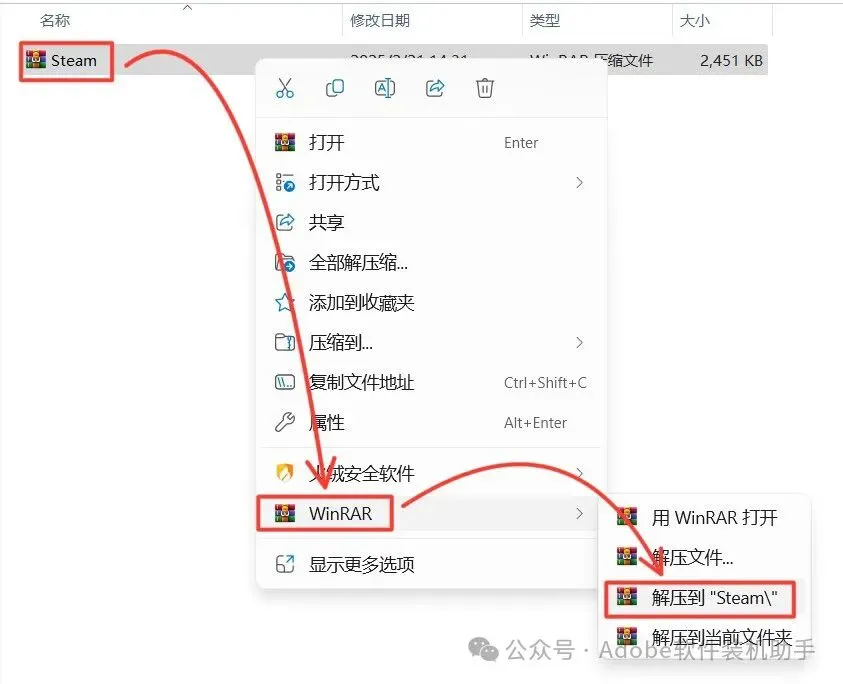Sort by 修改日期 column header

380,20
